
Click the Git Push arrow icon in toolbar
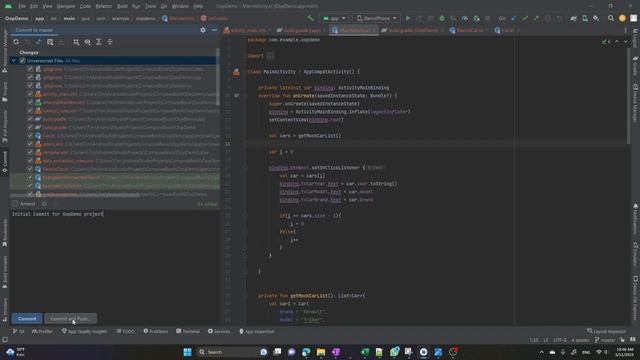pos(536,18)
